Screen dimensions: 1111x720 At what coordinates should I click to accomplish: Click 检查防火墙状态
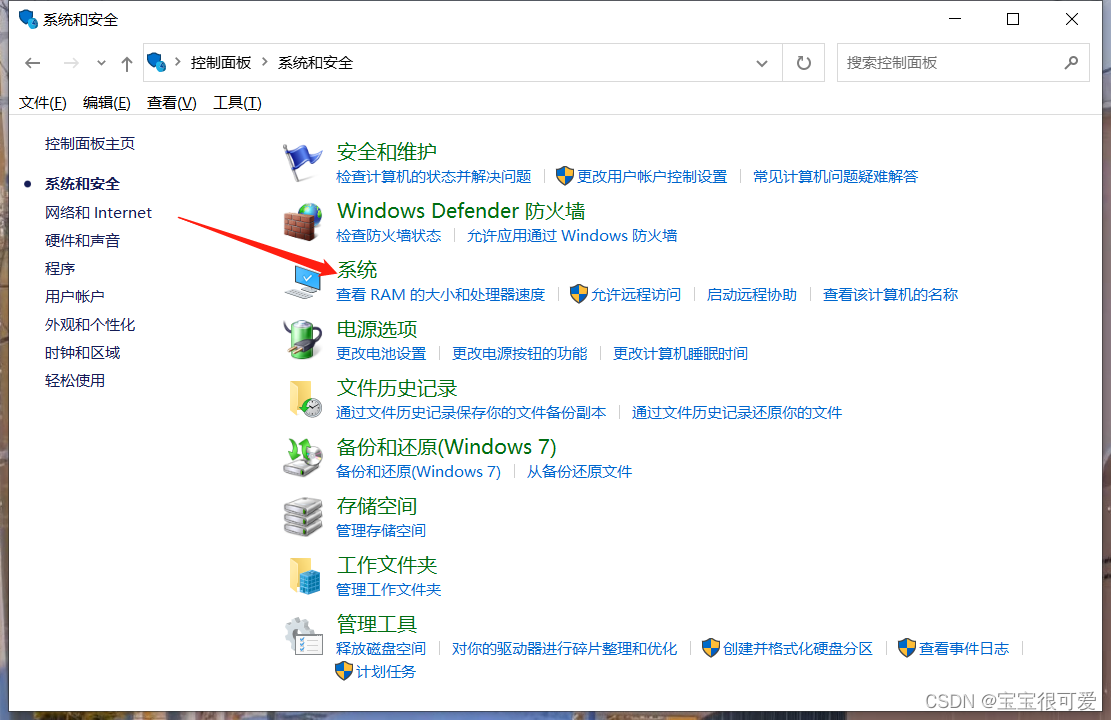[x=388, y=235]
